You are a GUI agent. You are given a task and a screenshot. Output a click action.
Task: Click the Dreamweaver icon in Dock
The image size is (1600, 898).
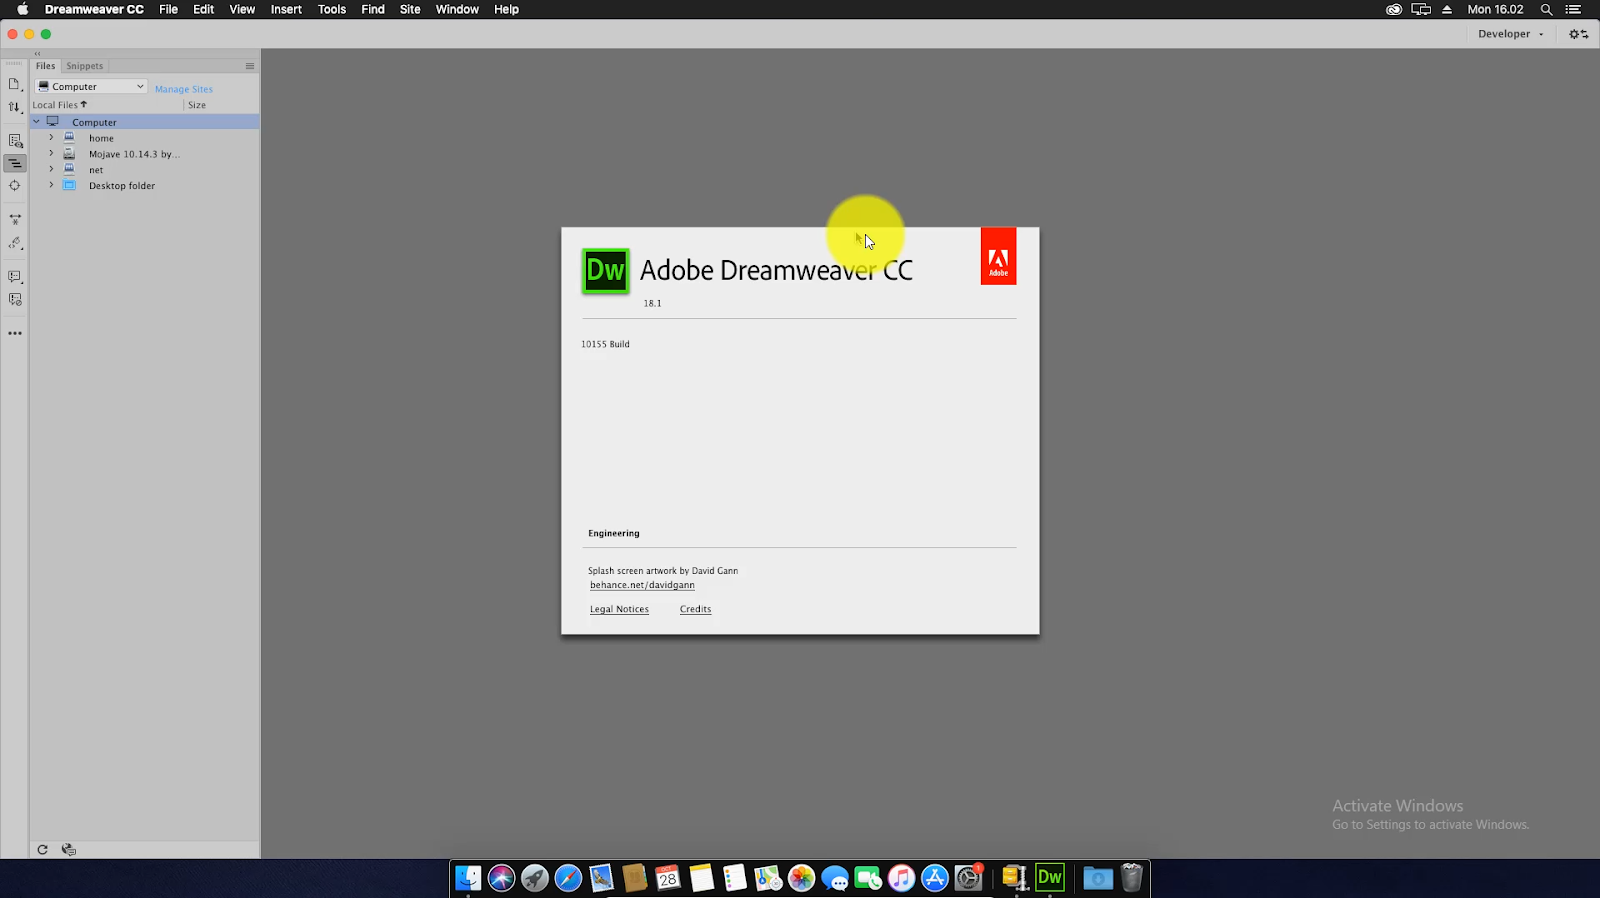tap(1050, 877)
